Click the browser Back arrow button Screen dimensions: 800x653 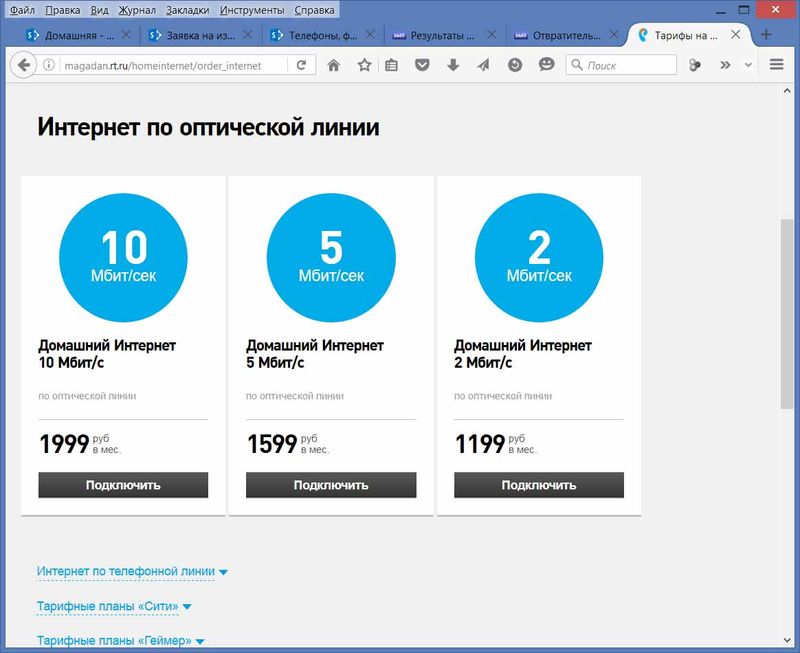coord(22,65)
